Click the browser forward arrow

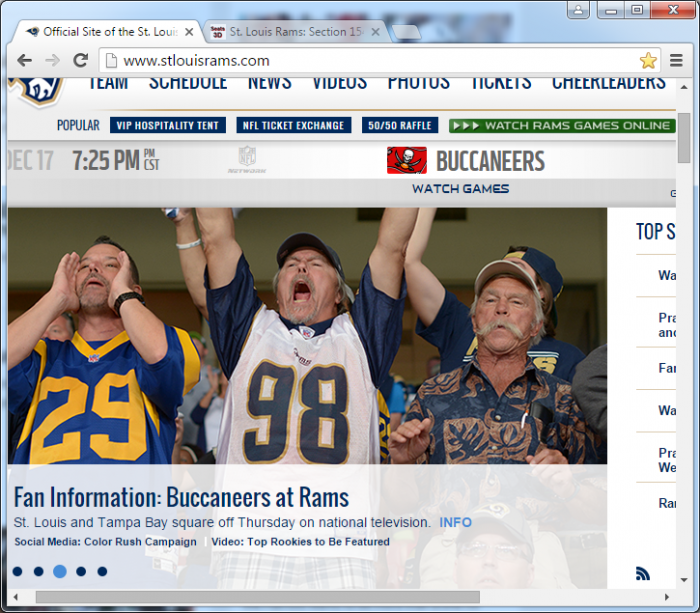coord(52,60)
